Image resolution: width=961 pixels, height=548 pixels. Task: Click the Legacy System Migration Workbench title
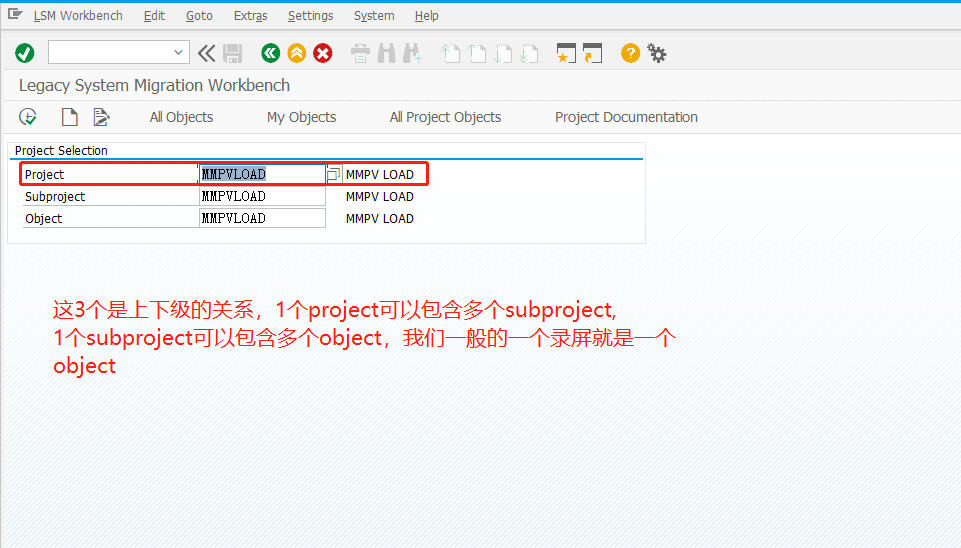[154, 85]
